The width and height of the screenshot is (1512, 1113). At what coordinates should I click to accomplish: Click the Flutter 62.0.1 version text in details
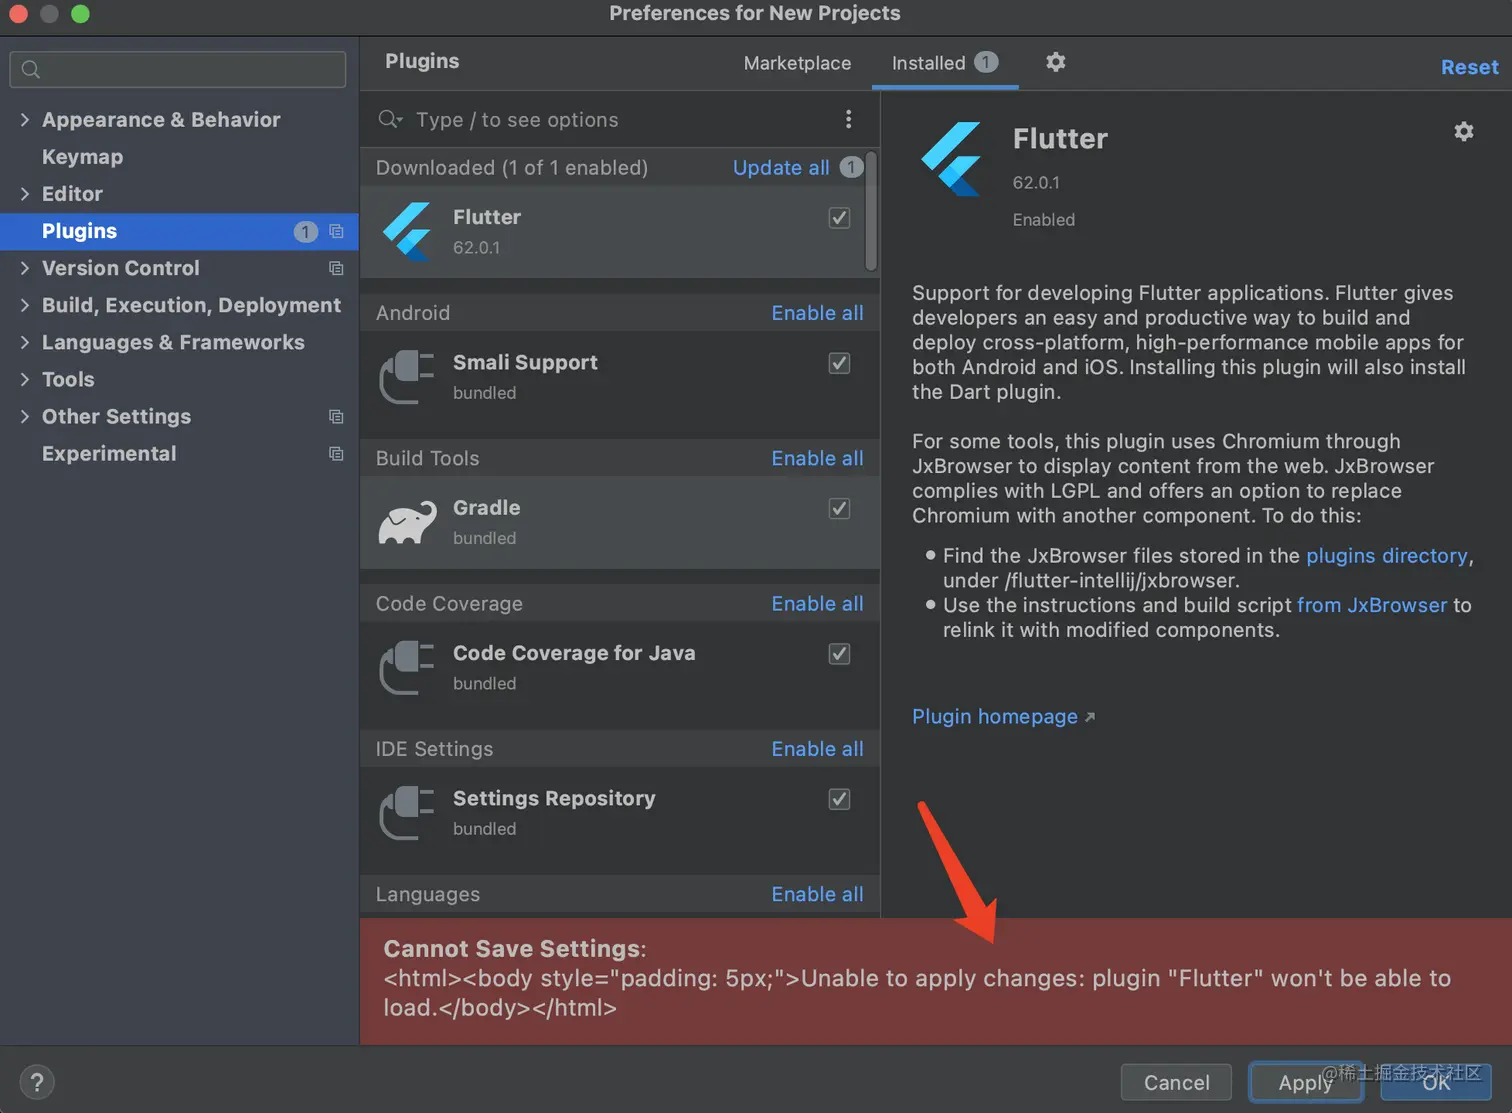tap(1036, 183)
